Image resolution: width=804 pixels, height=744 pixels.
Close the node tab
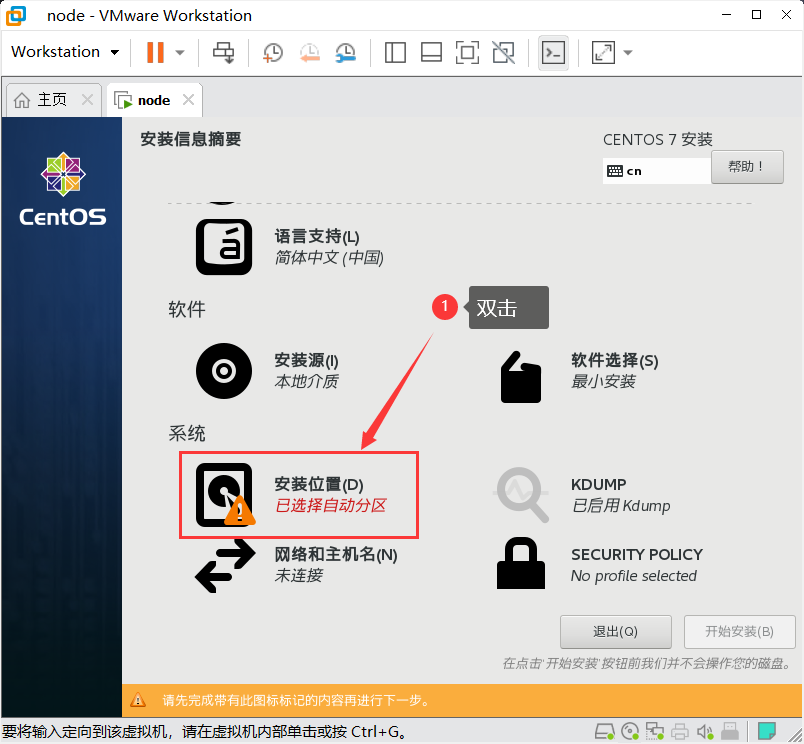(x=189, y=99)
